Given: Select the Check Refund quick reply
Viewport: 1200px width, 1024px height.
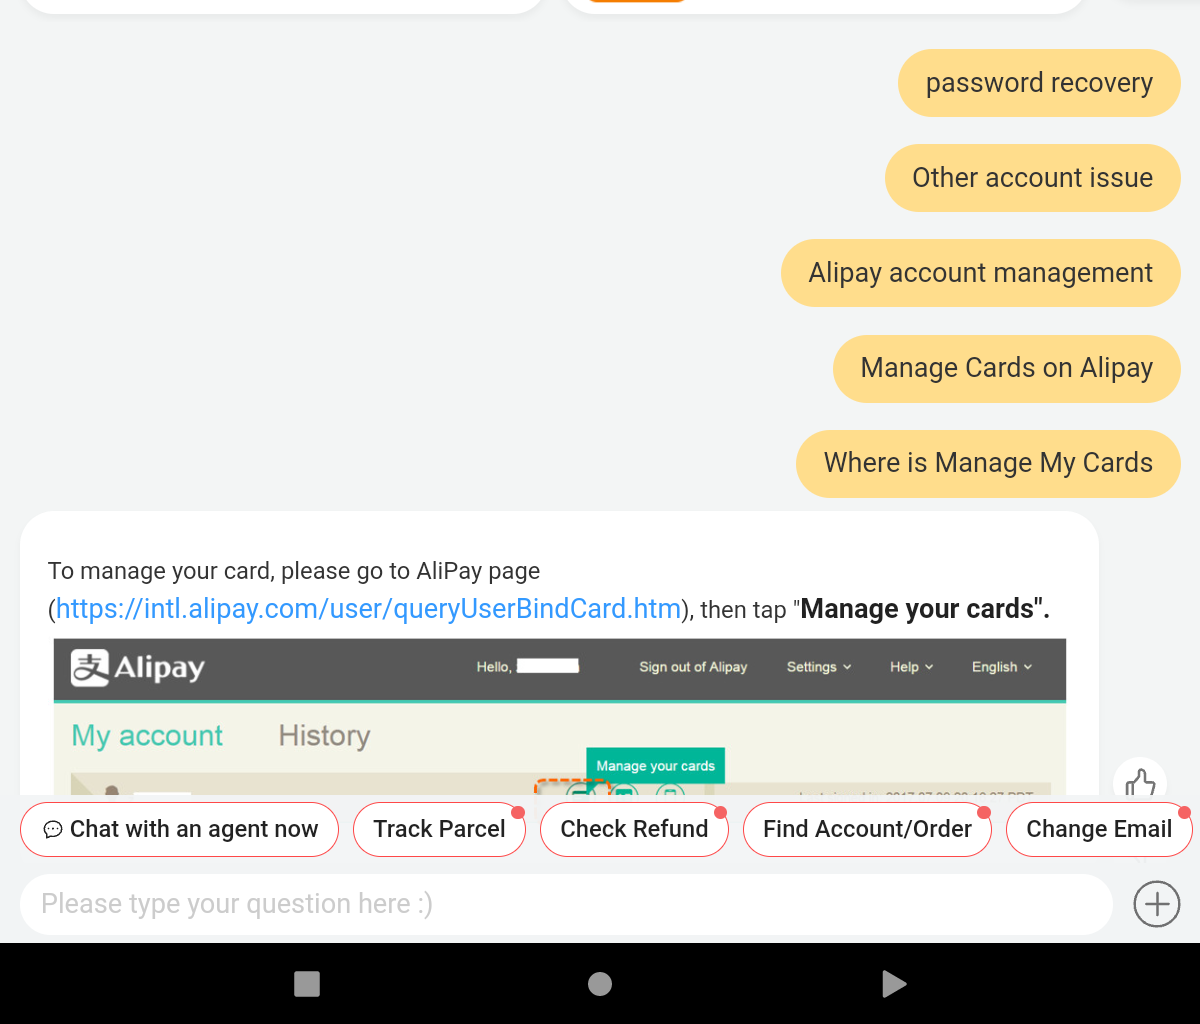Looking at the screenshot, I should click(x=634, y=829).
